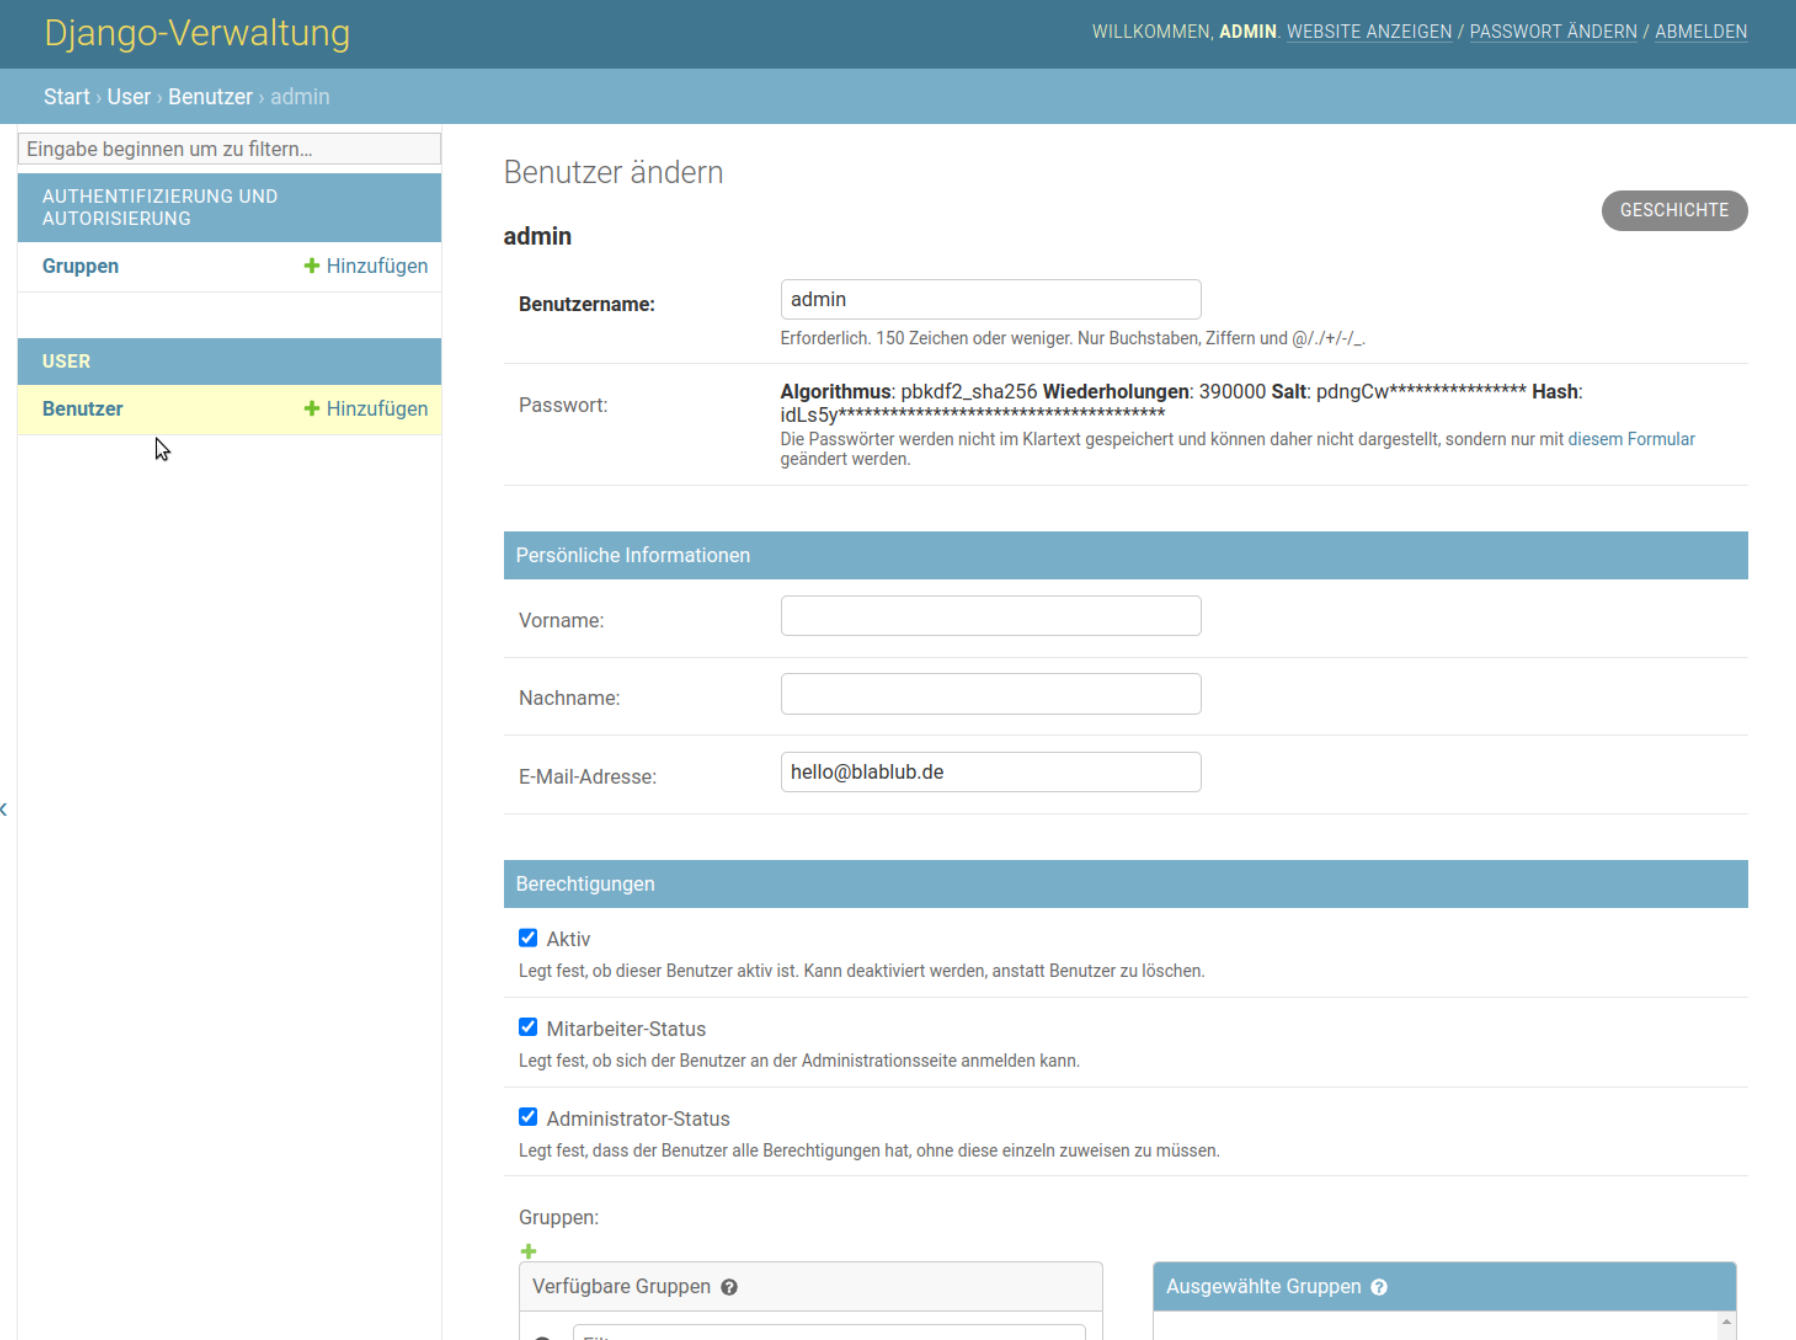Click the plus icon beside Benutzer in sidebar
The height and width of the screenshot is (1340, 1796).
tap(311, 409)
